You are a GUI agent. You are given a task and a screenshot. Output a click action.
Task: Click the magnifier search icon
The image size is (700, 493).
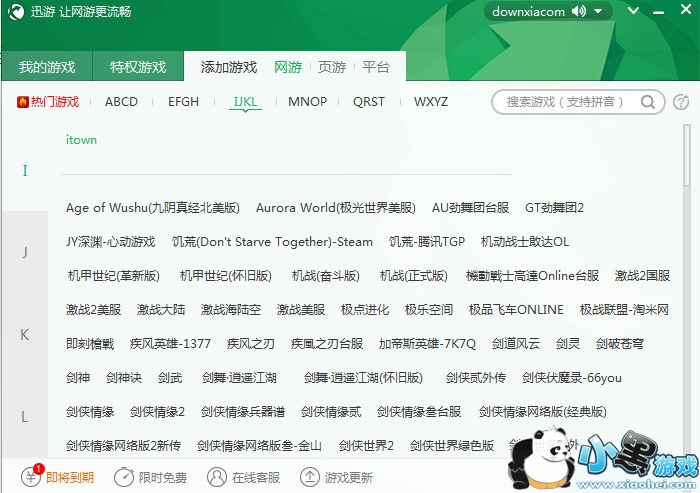coord(648,102)
